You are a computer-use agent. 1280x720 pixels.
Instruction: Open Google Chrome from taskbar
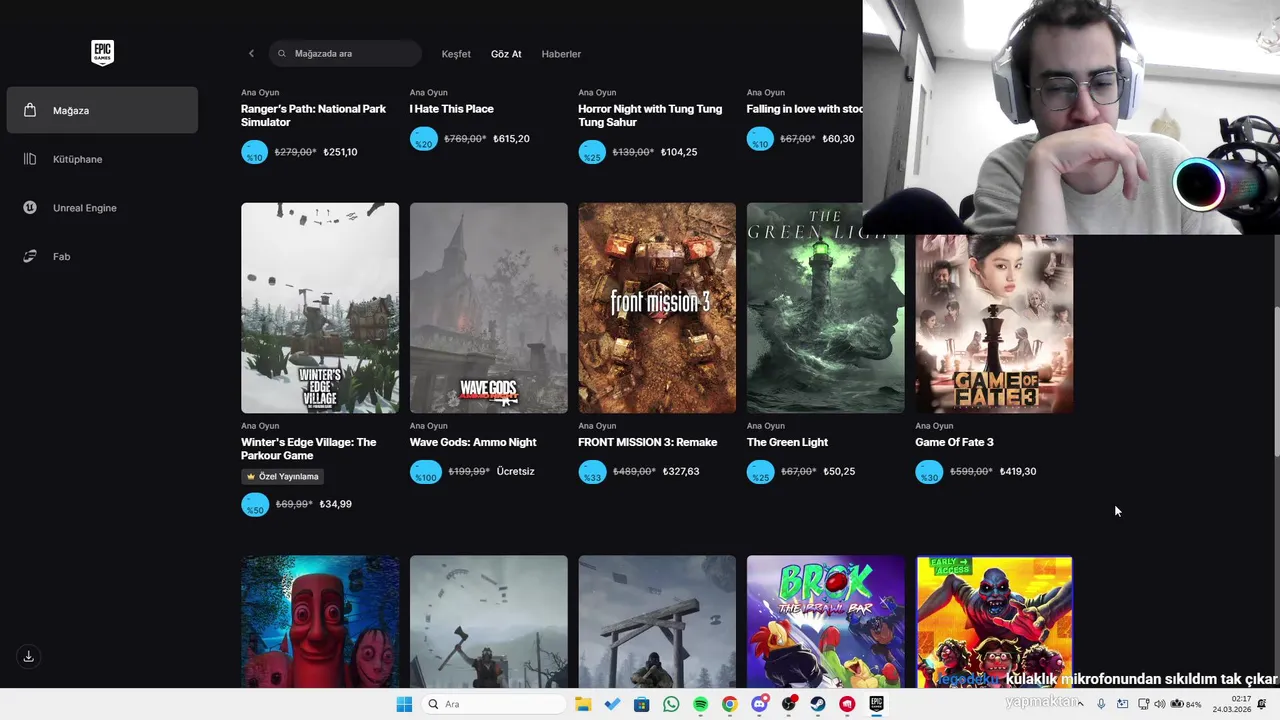pyautogui.click(x=730, y=704)
